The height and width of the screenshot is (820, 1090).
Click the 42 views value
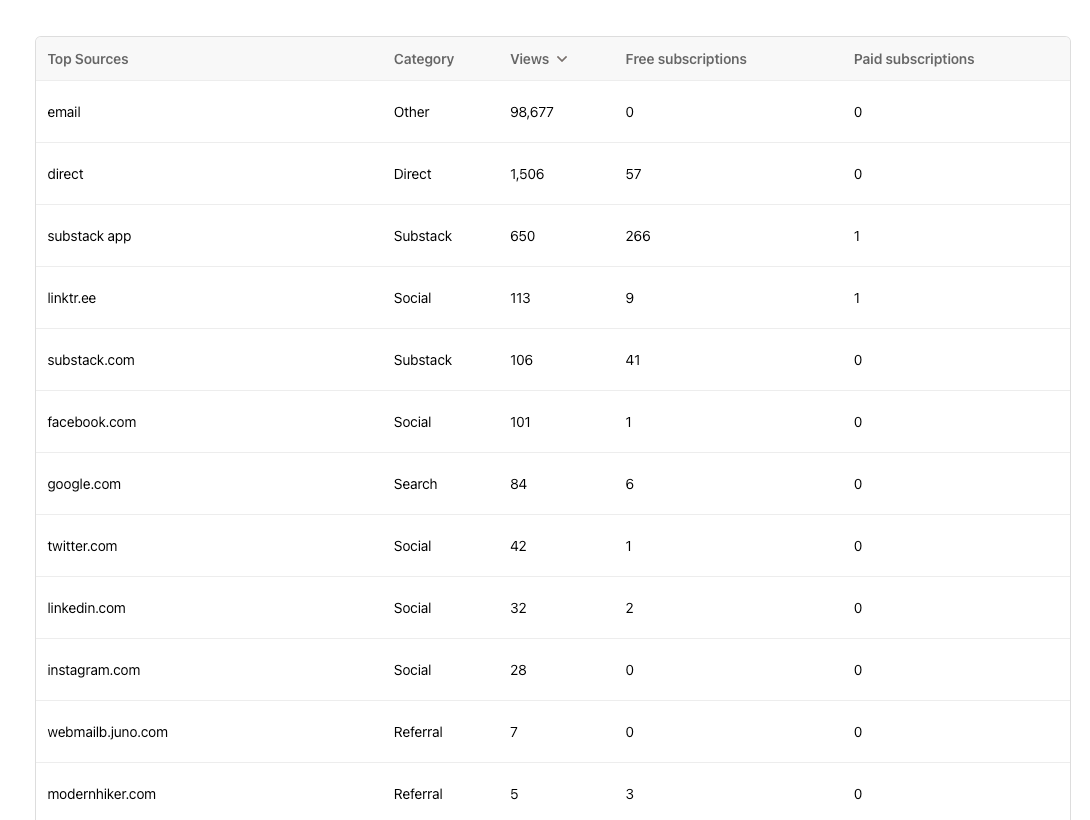tap(519, 546)
